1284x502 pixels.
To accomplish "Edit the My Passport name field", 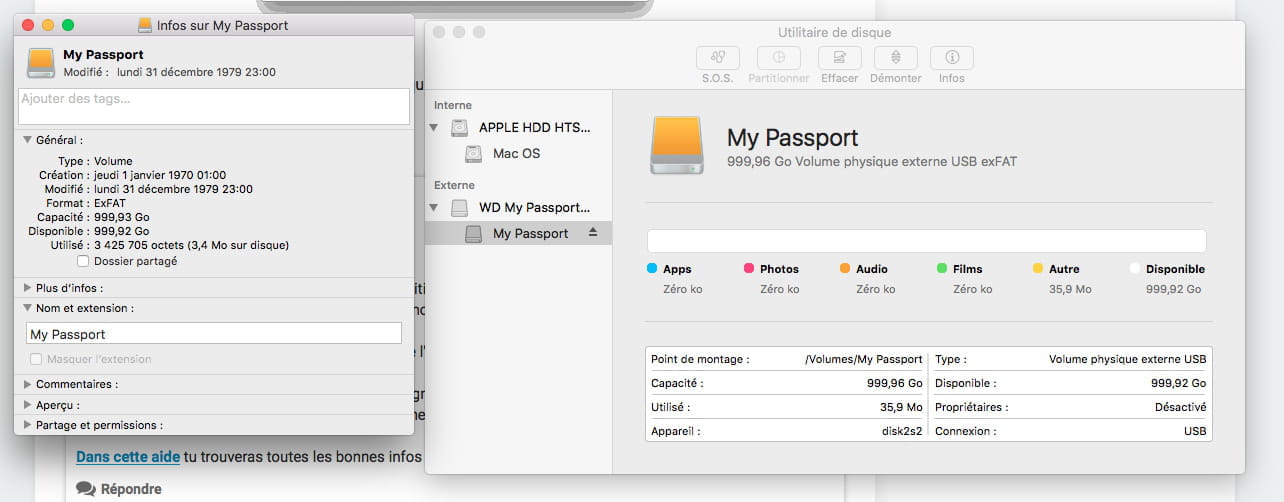I will click(214, 334).
